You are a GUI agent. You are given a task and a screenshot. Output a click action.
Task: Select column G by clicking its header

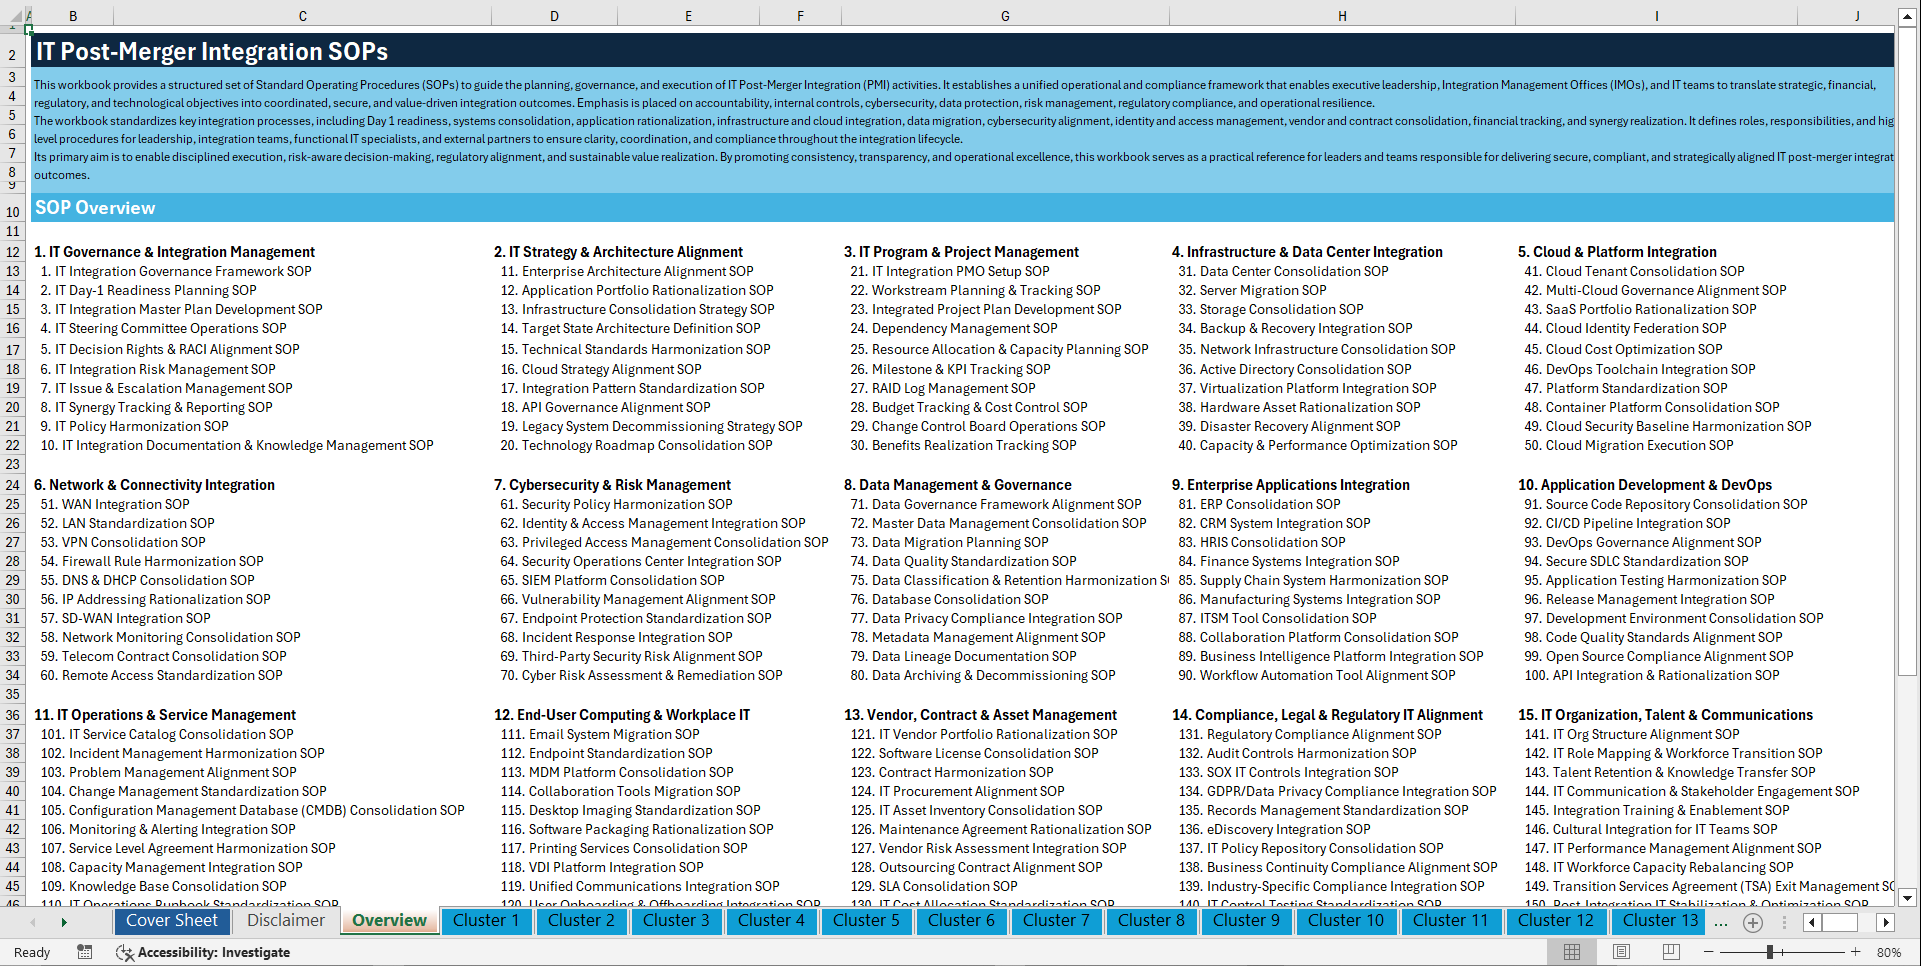(x=1004, y=16)
